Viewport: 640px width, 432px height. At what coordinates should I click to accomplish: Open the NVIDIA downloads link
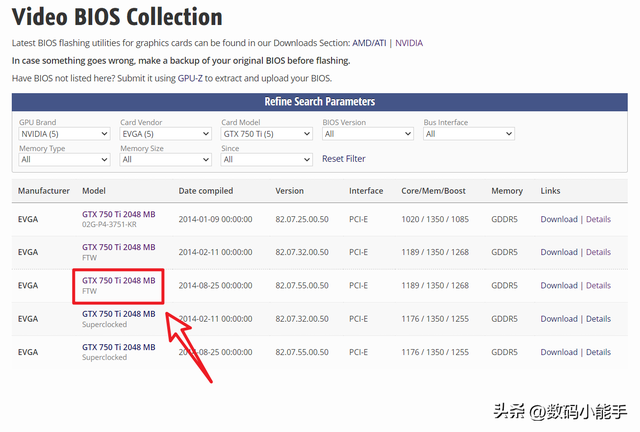(x=407, y=43)
